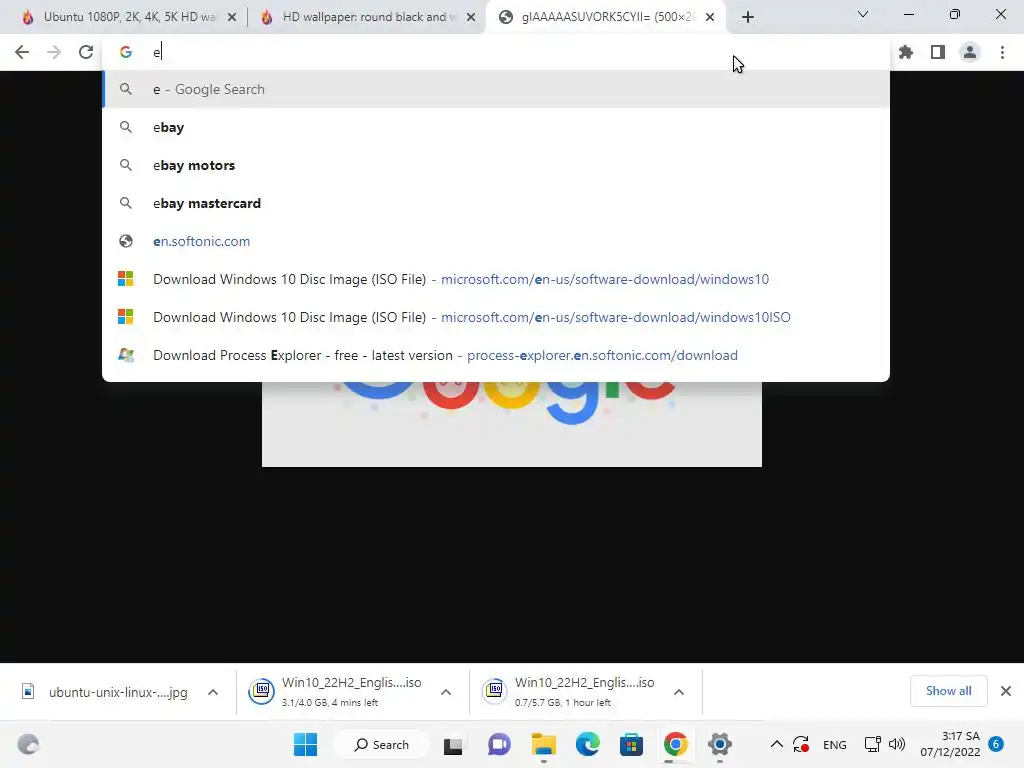Open the Extensions puzzle icon
Image resolution: width=1024 pixels, height=768 pixels.
(x=906, y=52)
